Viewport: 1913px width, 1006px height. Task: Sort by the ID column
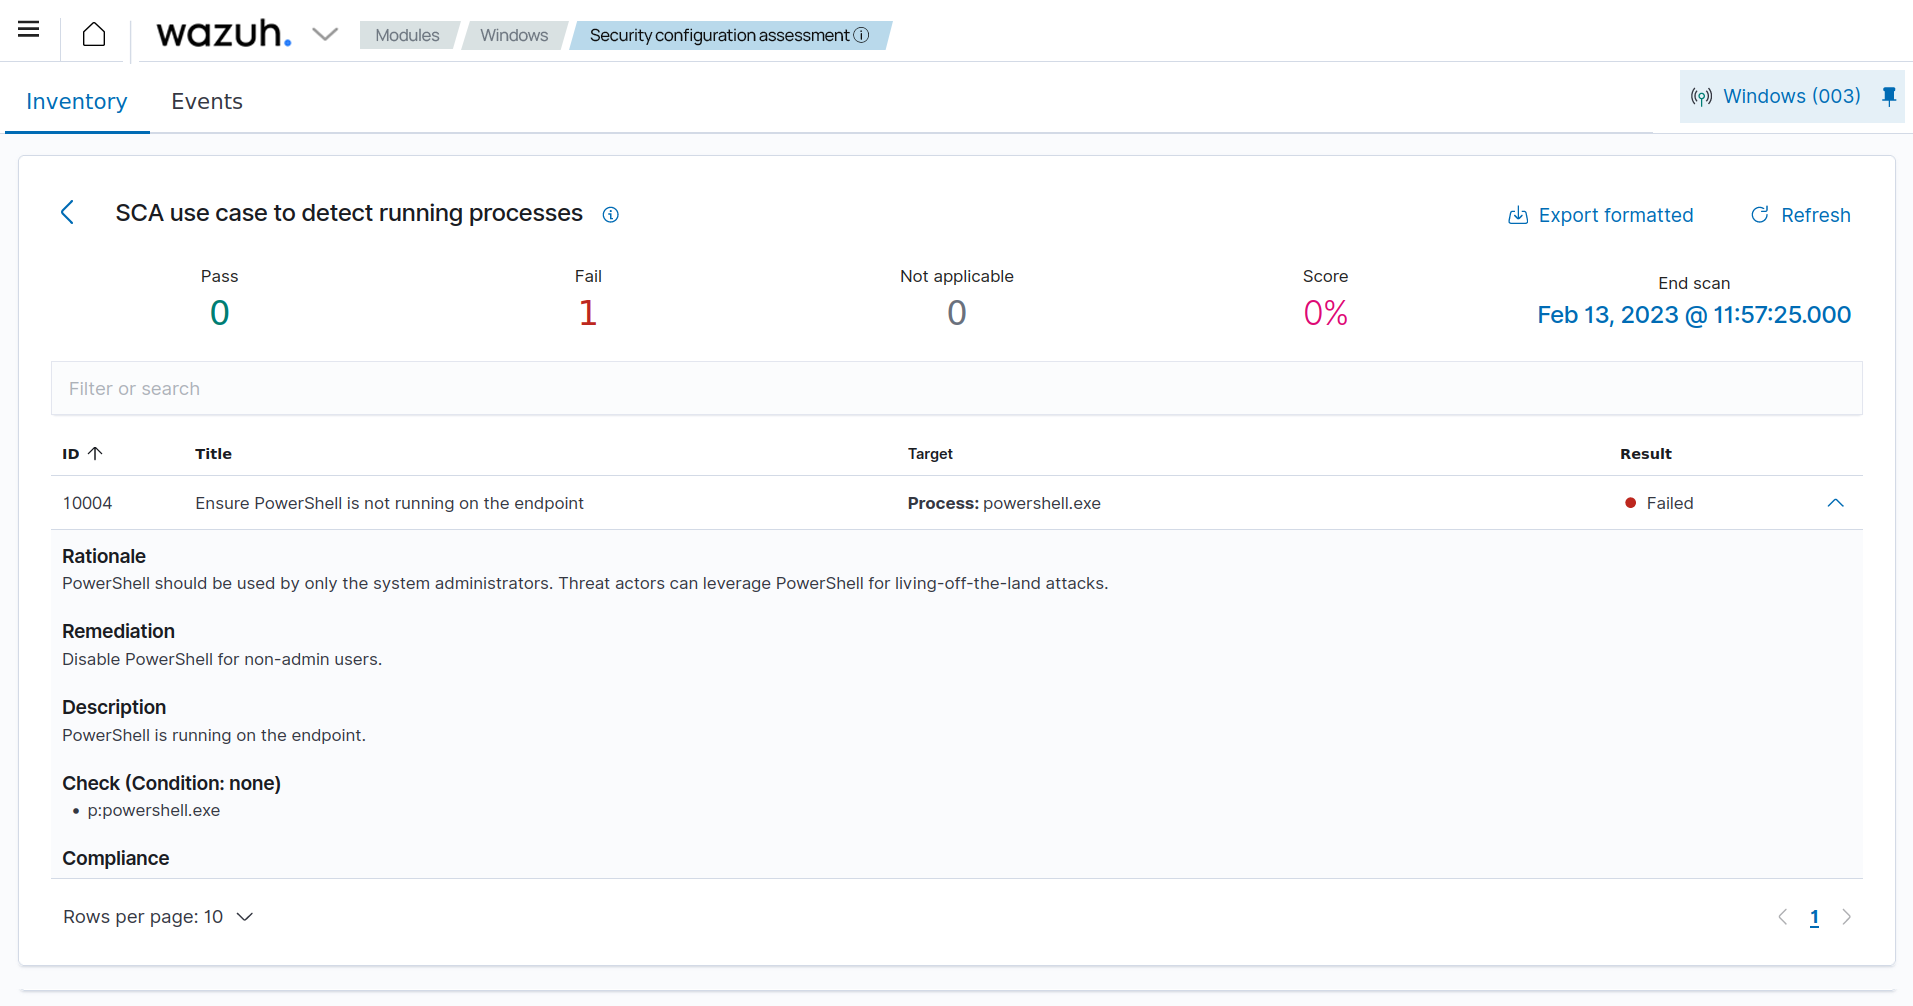click(83, 453)
